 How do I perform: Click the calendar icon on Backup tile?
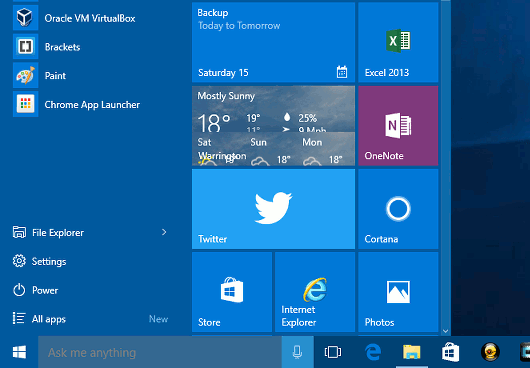[342, 72]
